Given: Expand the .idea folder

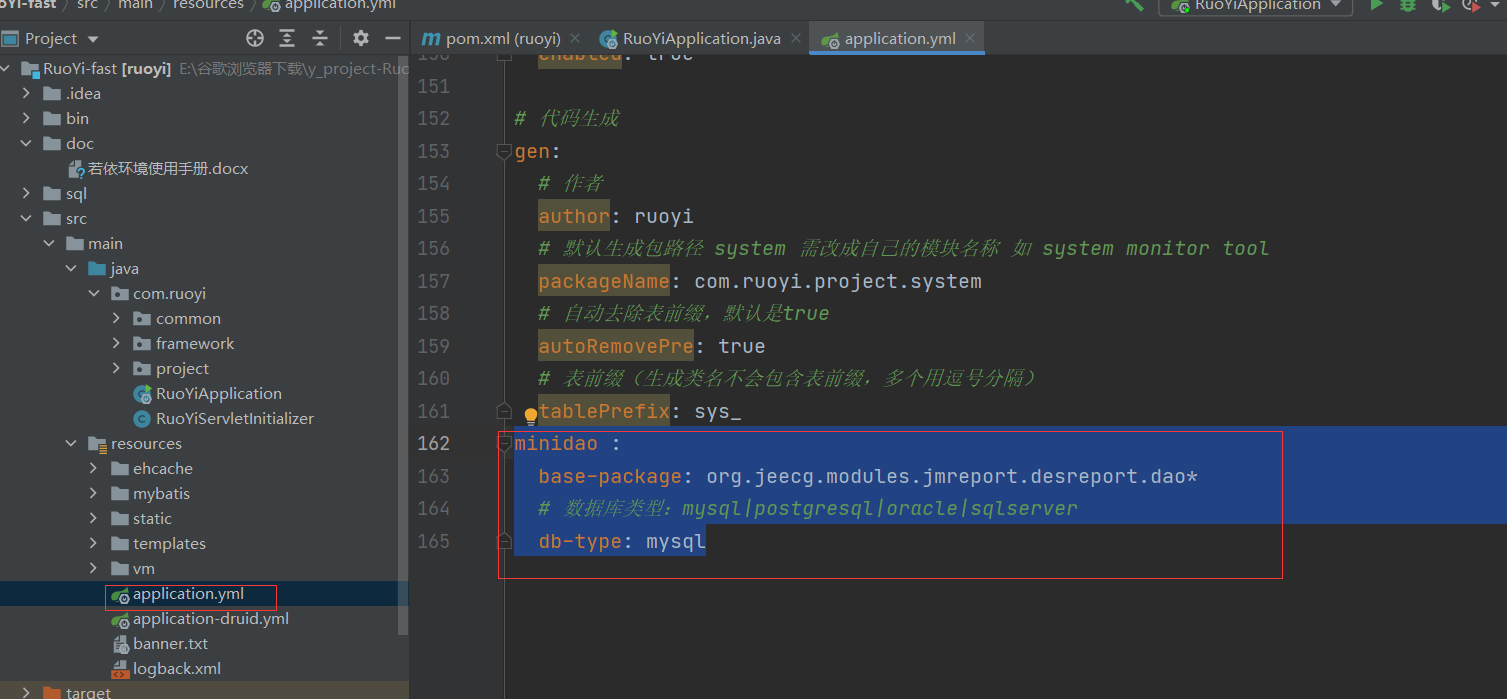Looking at the screenshot, I should coord(26,94).
